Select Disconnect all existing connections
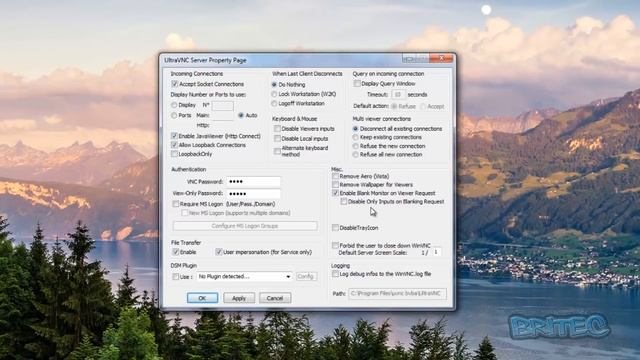Image resolution: width=640 pixels, height=360 pixels. click(356, 129)
